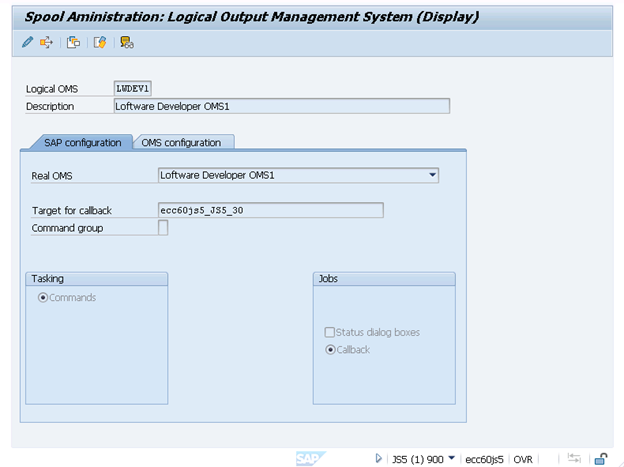Screen dimensions: 624x467
Task: Click the yellow speech bubble with glasses icon
Action: coord(127,42)
